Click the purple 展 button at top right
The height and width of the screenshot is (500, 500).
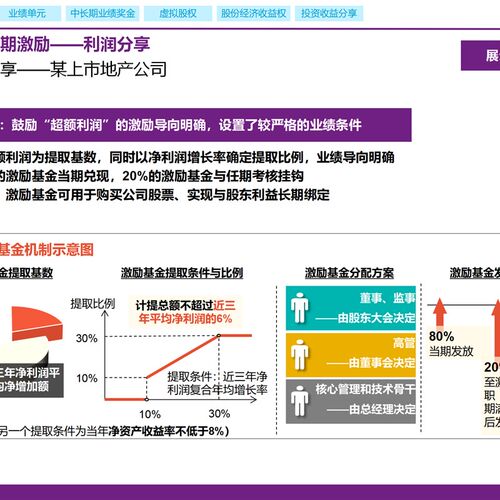pyautogui.click(x=480, y=55)
